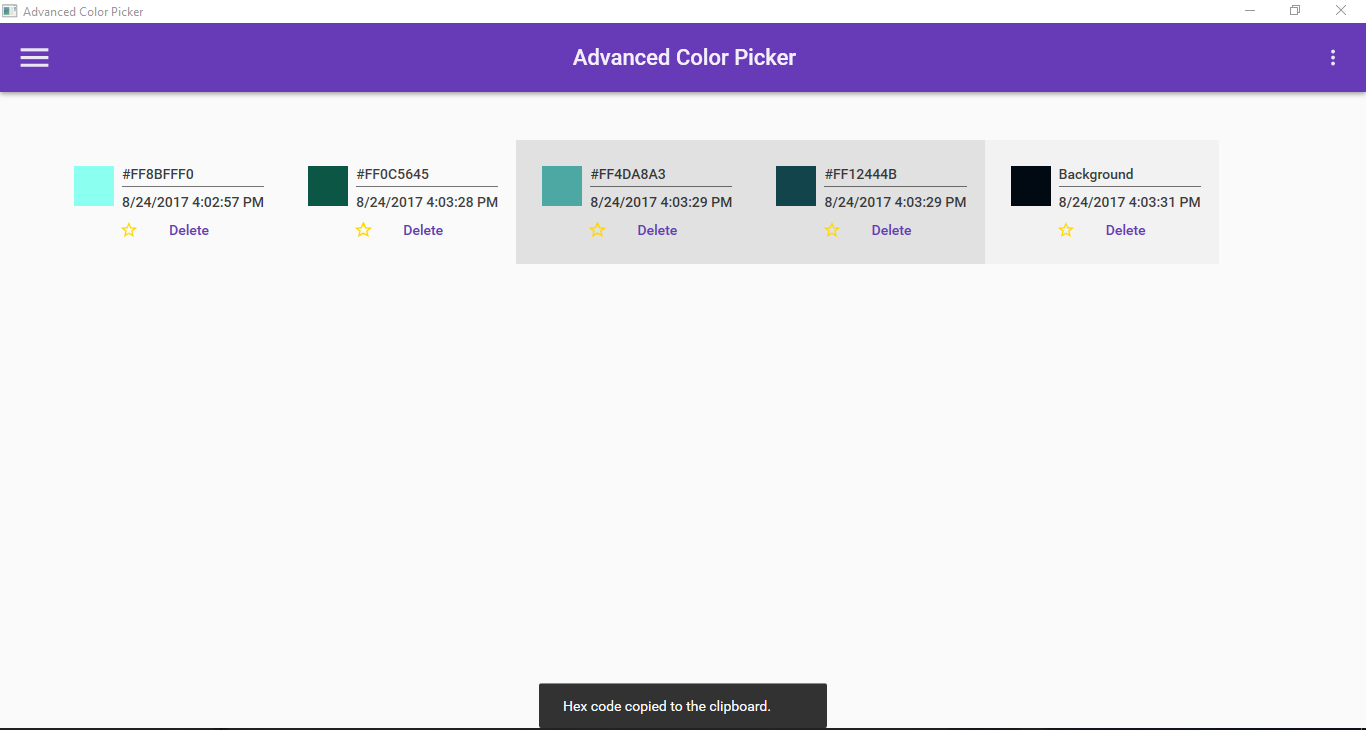This screenshot has width=1366, height=730.
Task: Star the #FF8BFFF0 color entry
Action: point(129,230)
